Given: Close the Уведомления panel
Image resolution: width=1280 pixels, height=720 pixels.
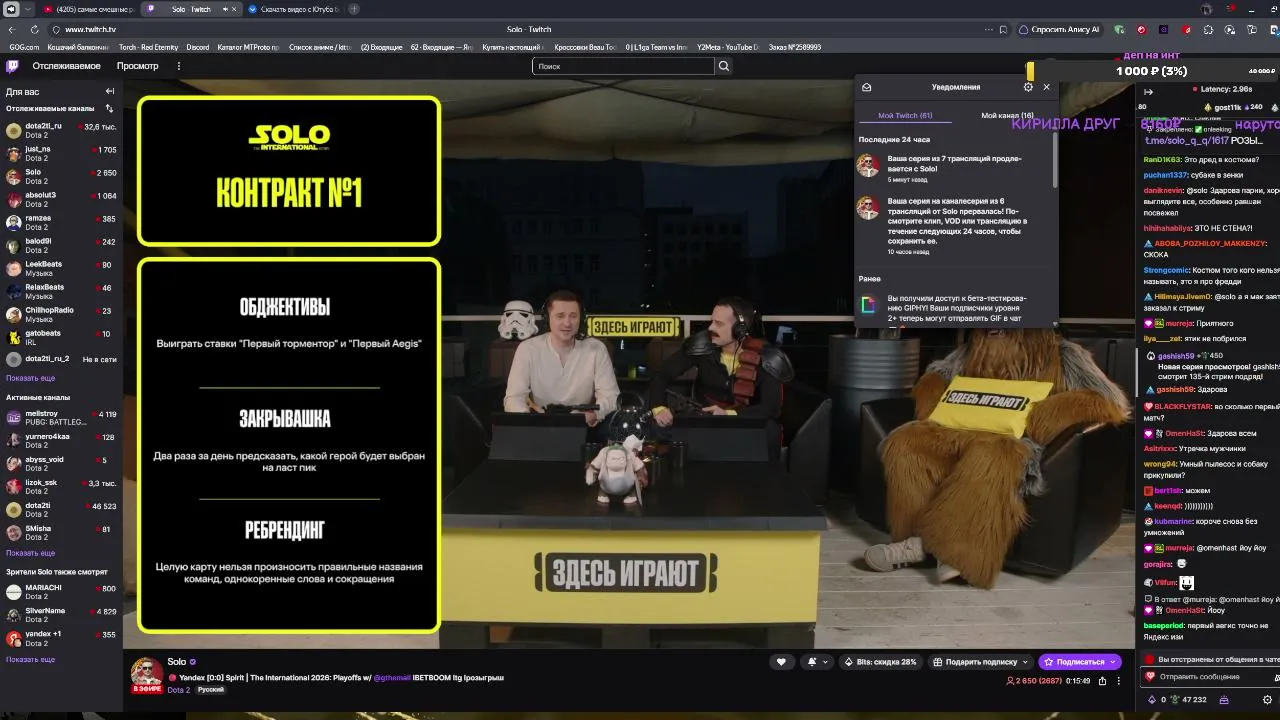Looking at the screenshot, I should (x=1047, y=87).
